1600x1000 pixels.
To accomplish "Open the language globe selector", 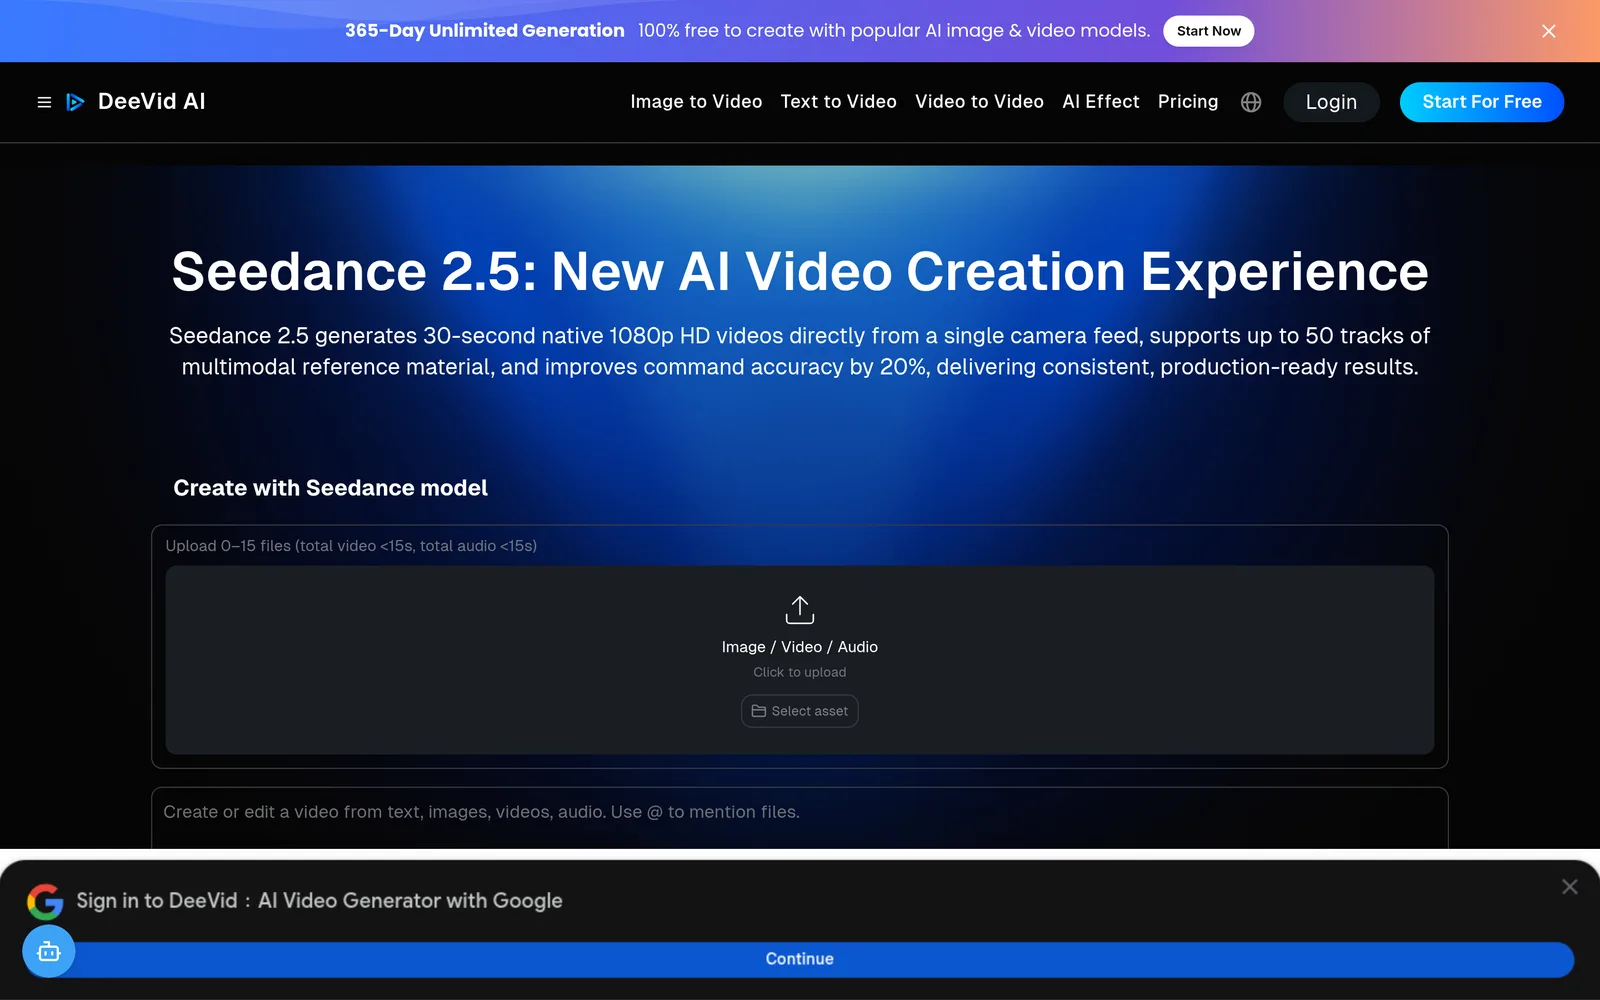I will (x=1251, y=102).
